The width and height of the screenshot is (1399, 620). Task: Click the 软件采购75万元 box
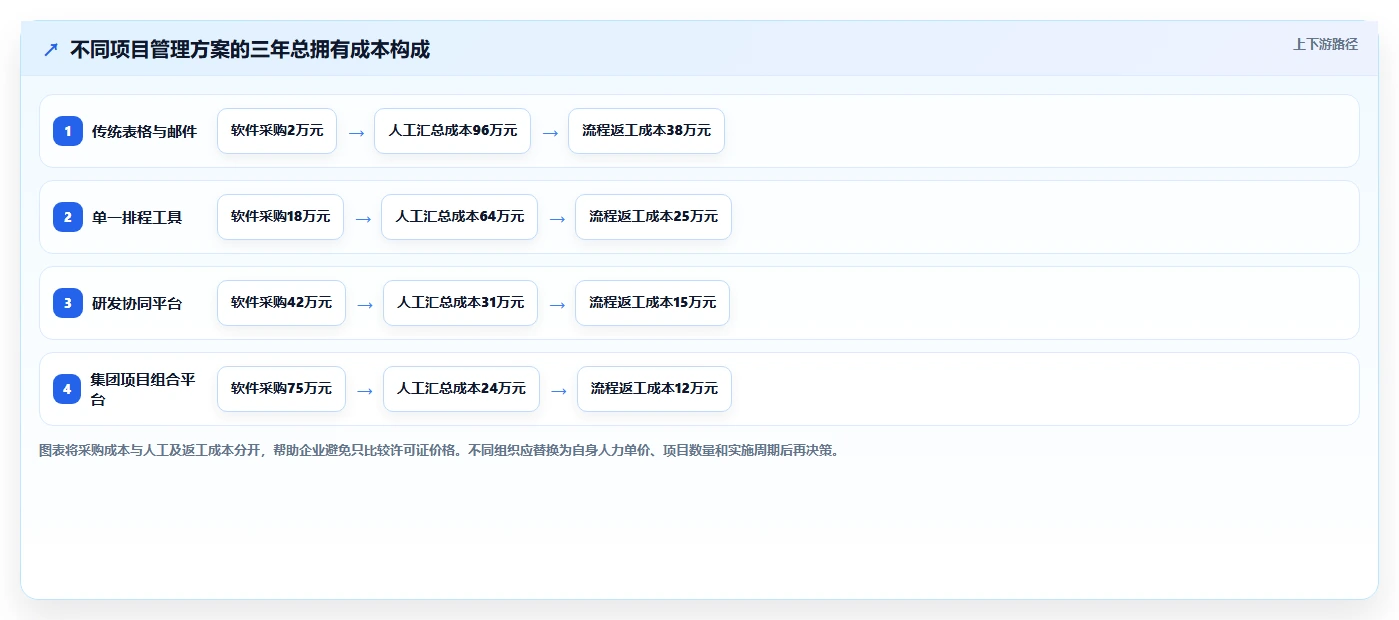[x=281, y=389]
